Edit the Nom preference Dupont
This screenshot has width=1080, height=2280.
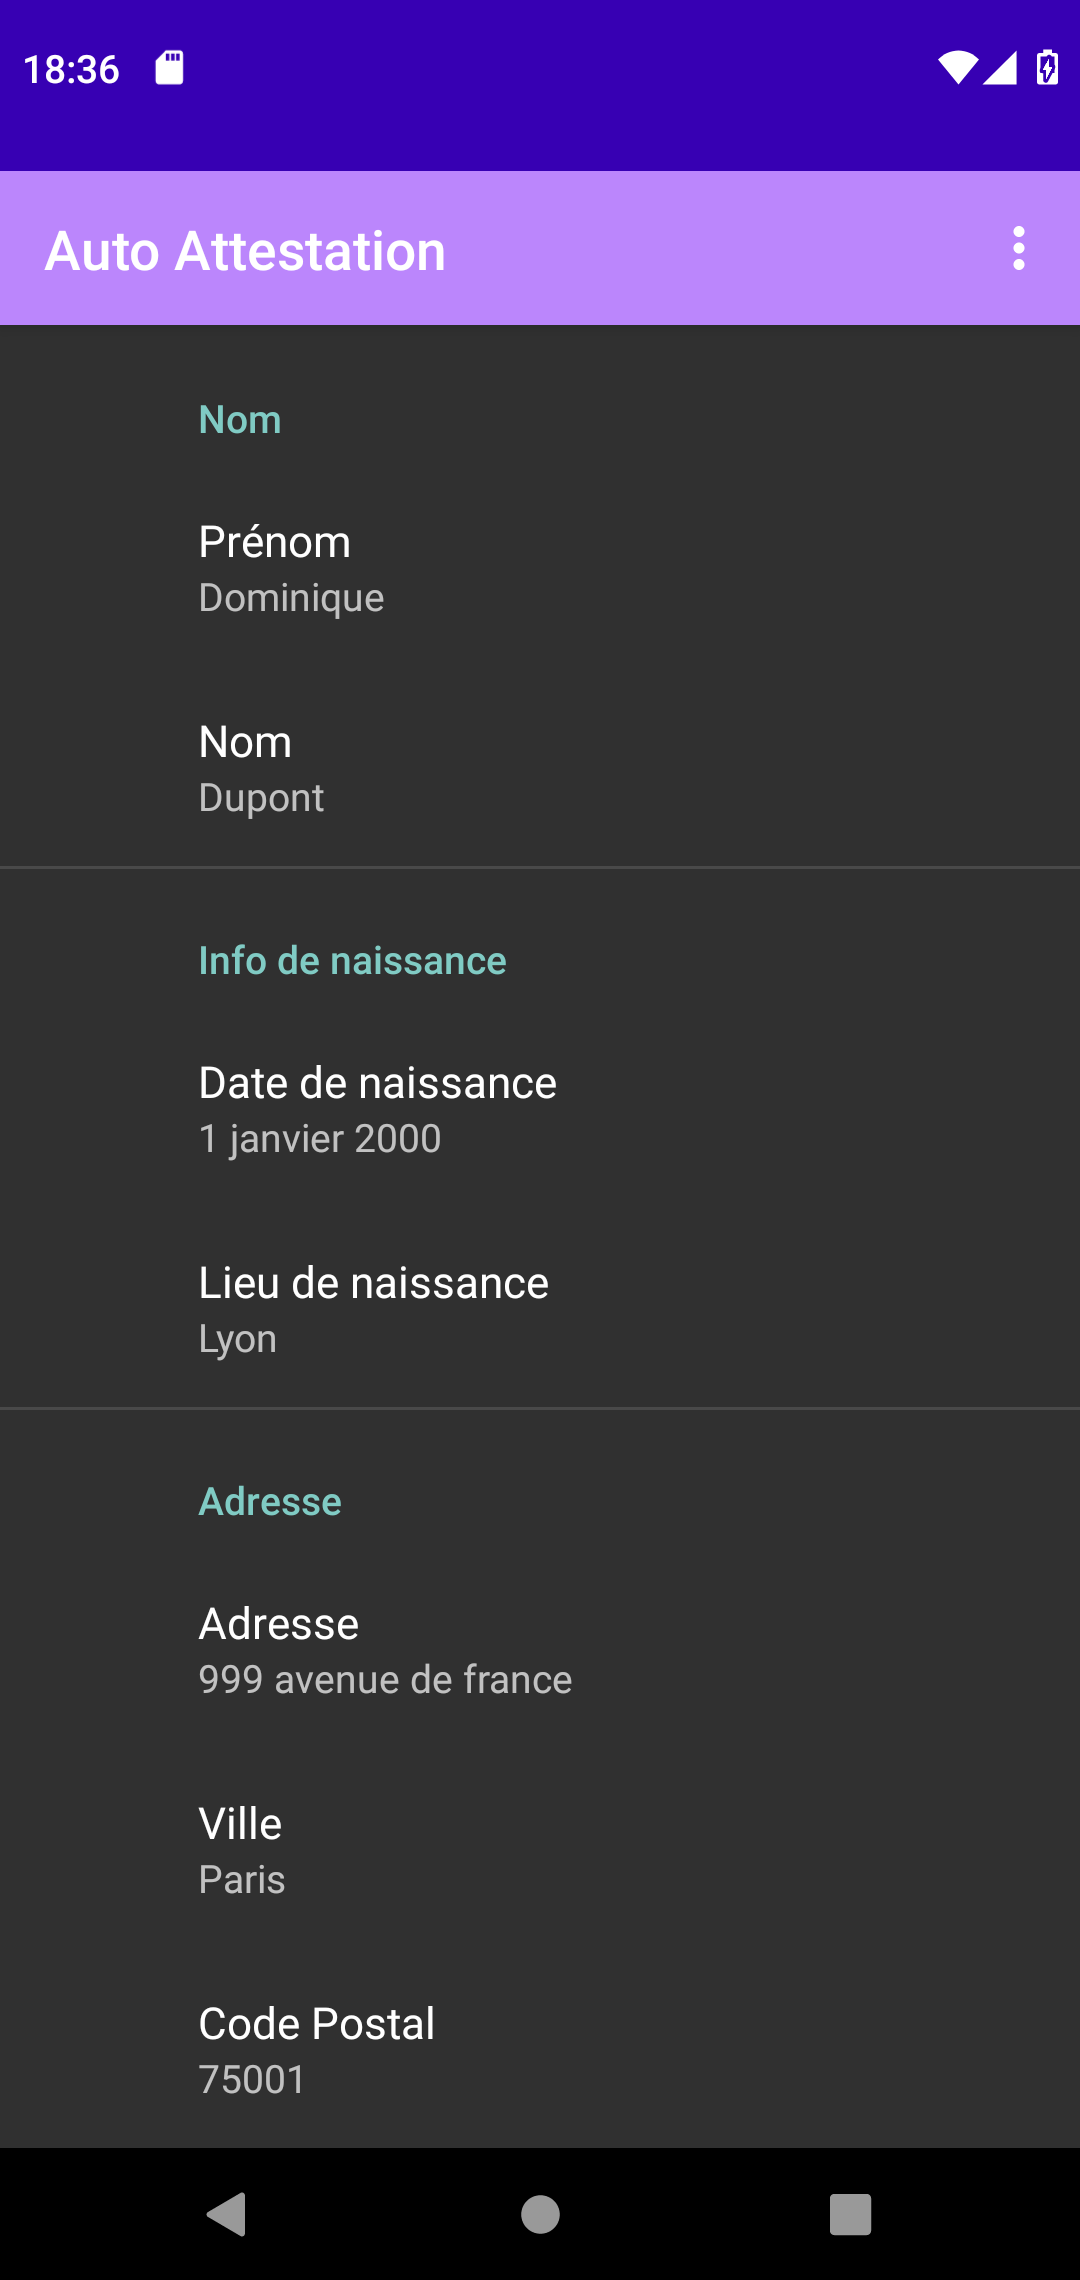coord(540,768)
